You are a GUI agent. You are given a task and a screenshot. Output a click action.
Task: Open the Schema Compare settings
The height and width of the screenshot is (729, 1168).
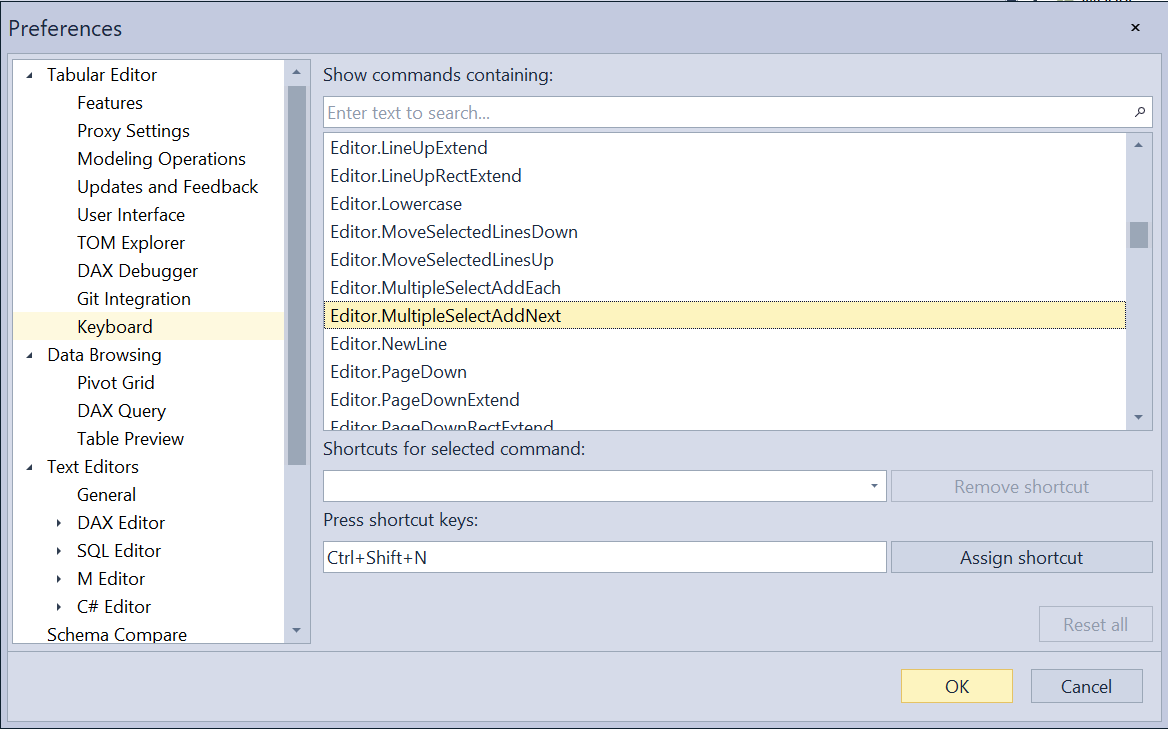(117, 634)
